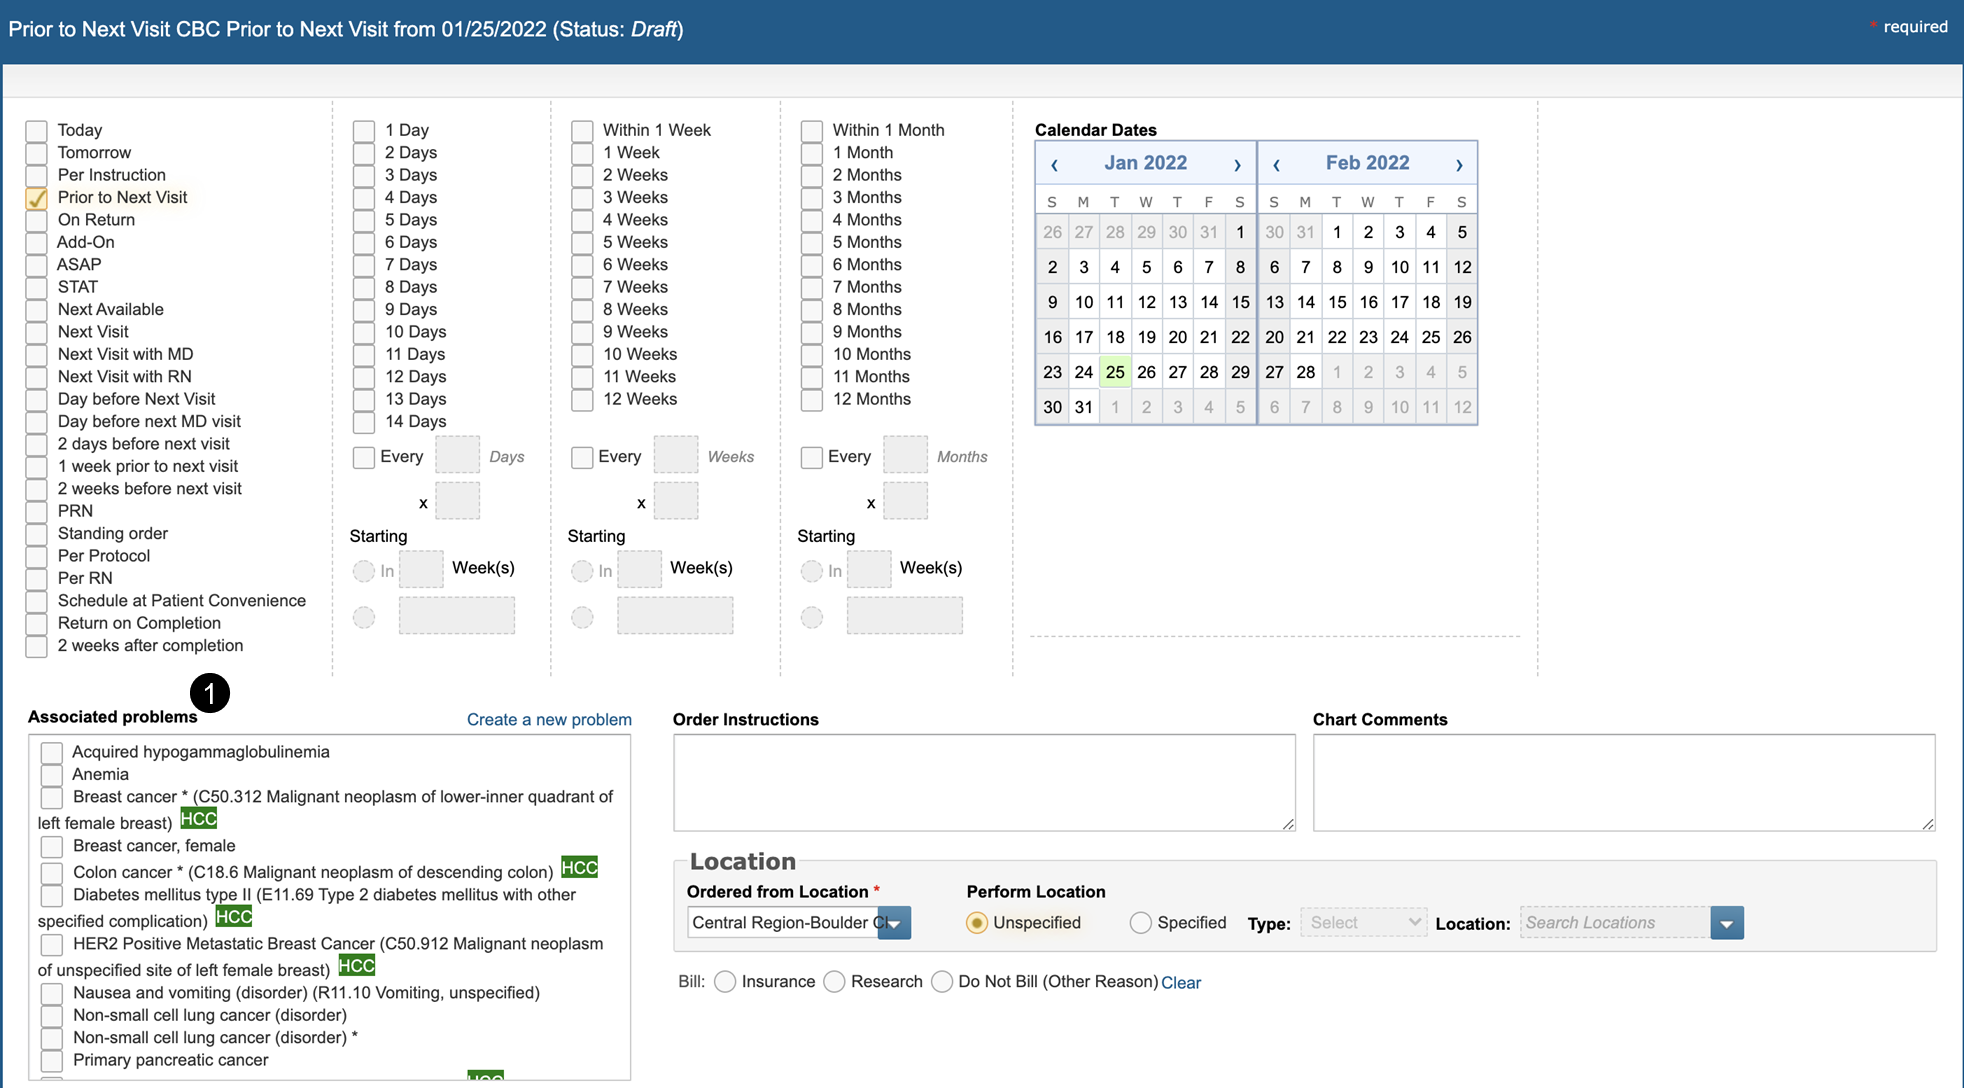
Task: Choose Insurance billing radio button
Action: pyautogui.click(x=726, y=982)
